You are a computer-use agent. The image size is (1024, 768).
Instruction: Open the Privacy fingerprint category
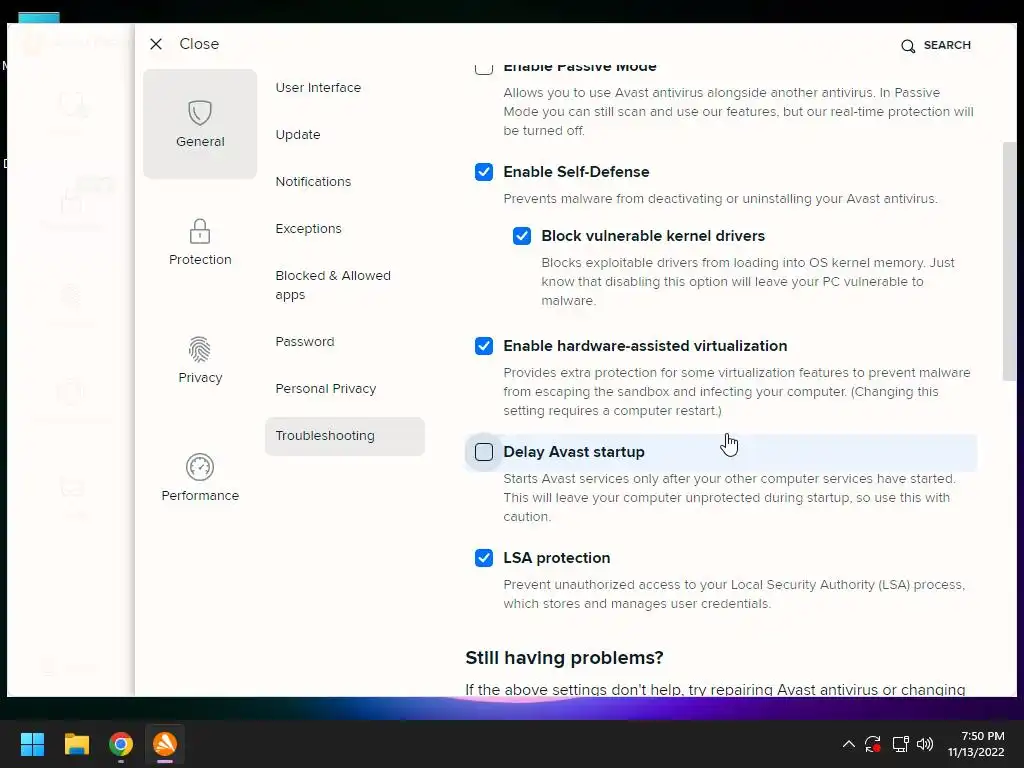[200, 360]
